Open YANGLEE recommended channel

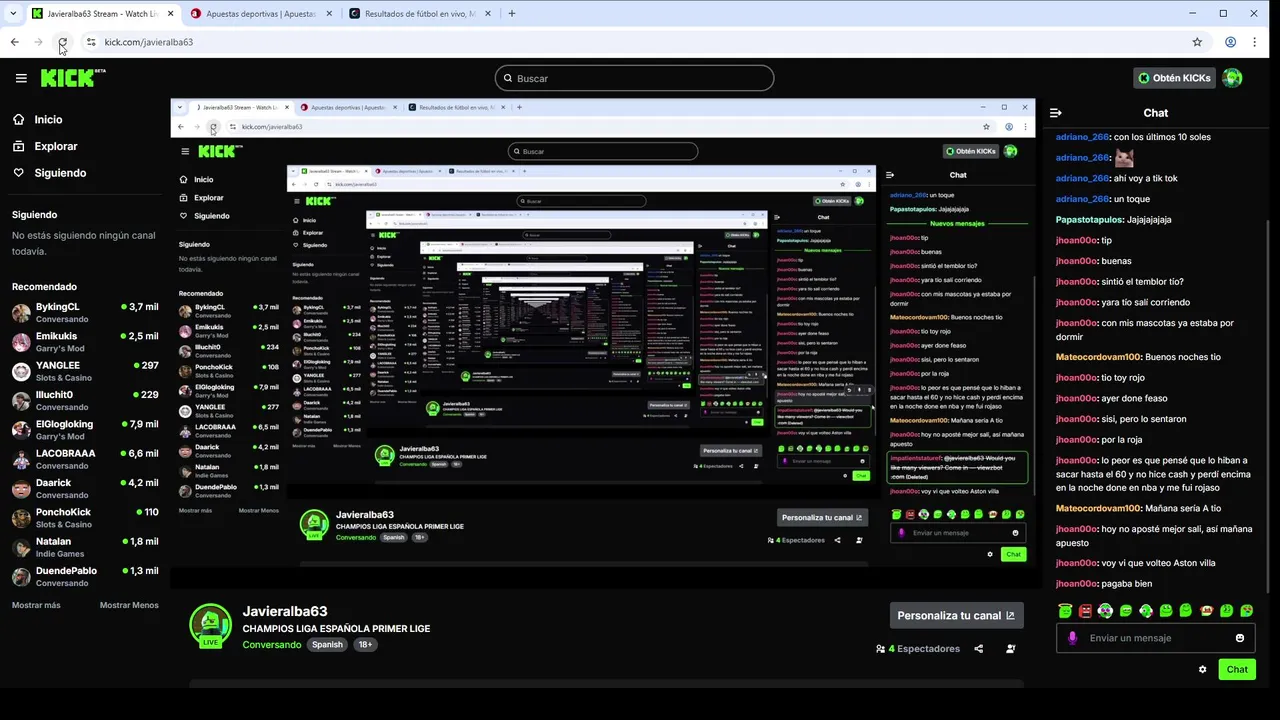[x=85, y=371]
